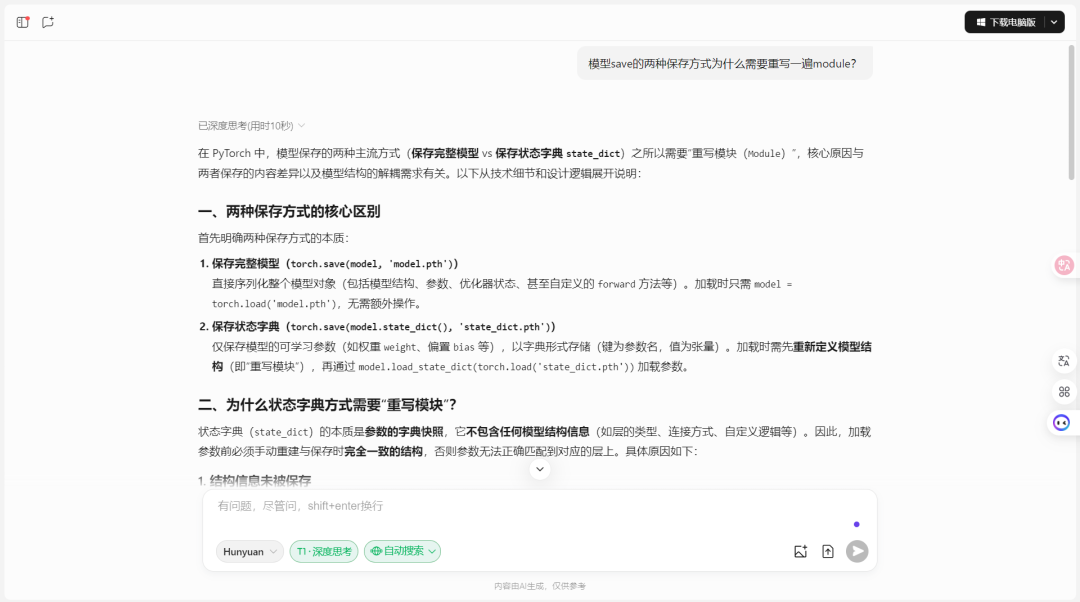
Task: Click the purple dot indicator near input
Action: (x=856, y=524)
